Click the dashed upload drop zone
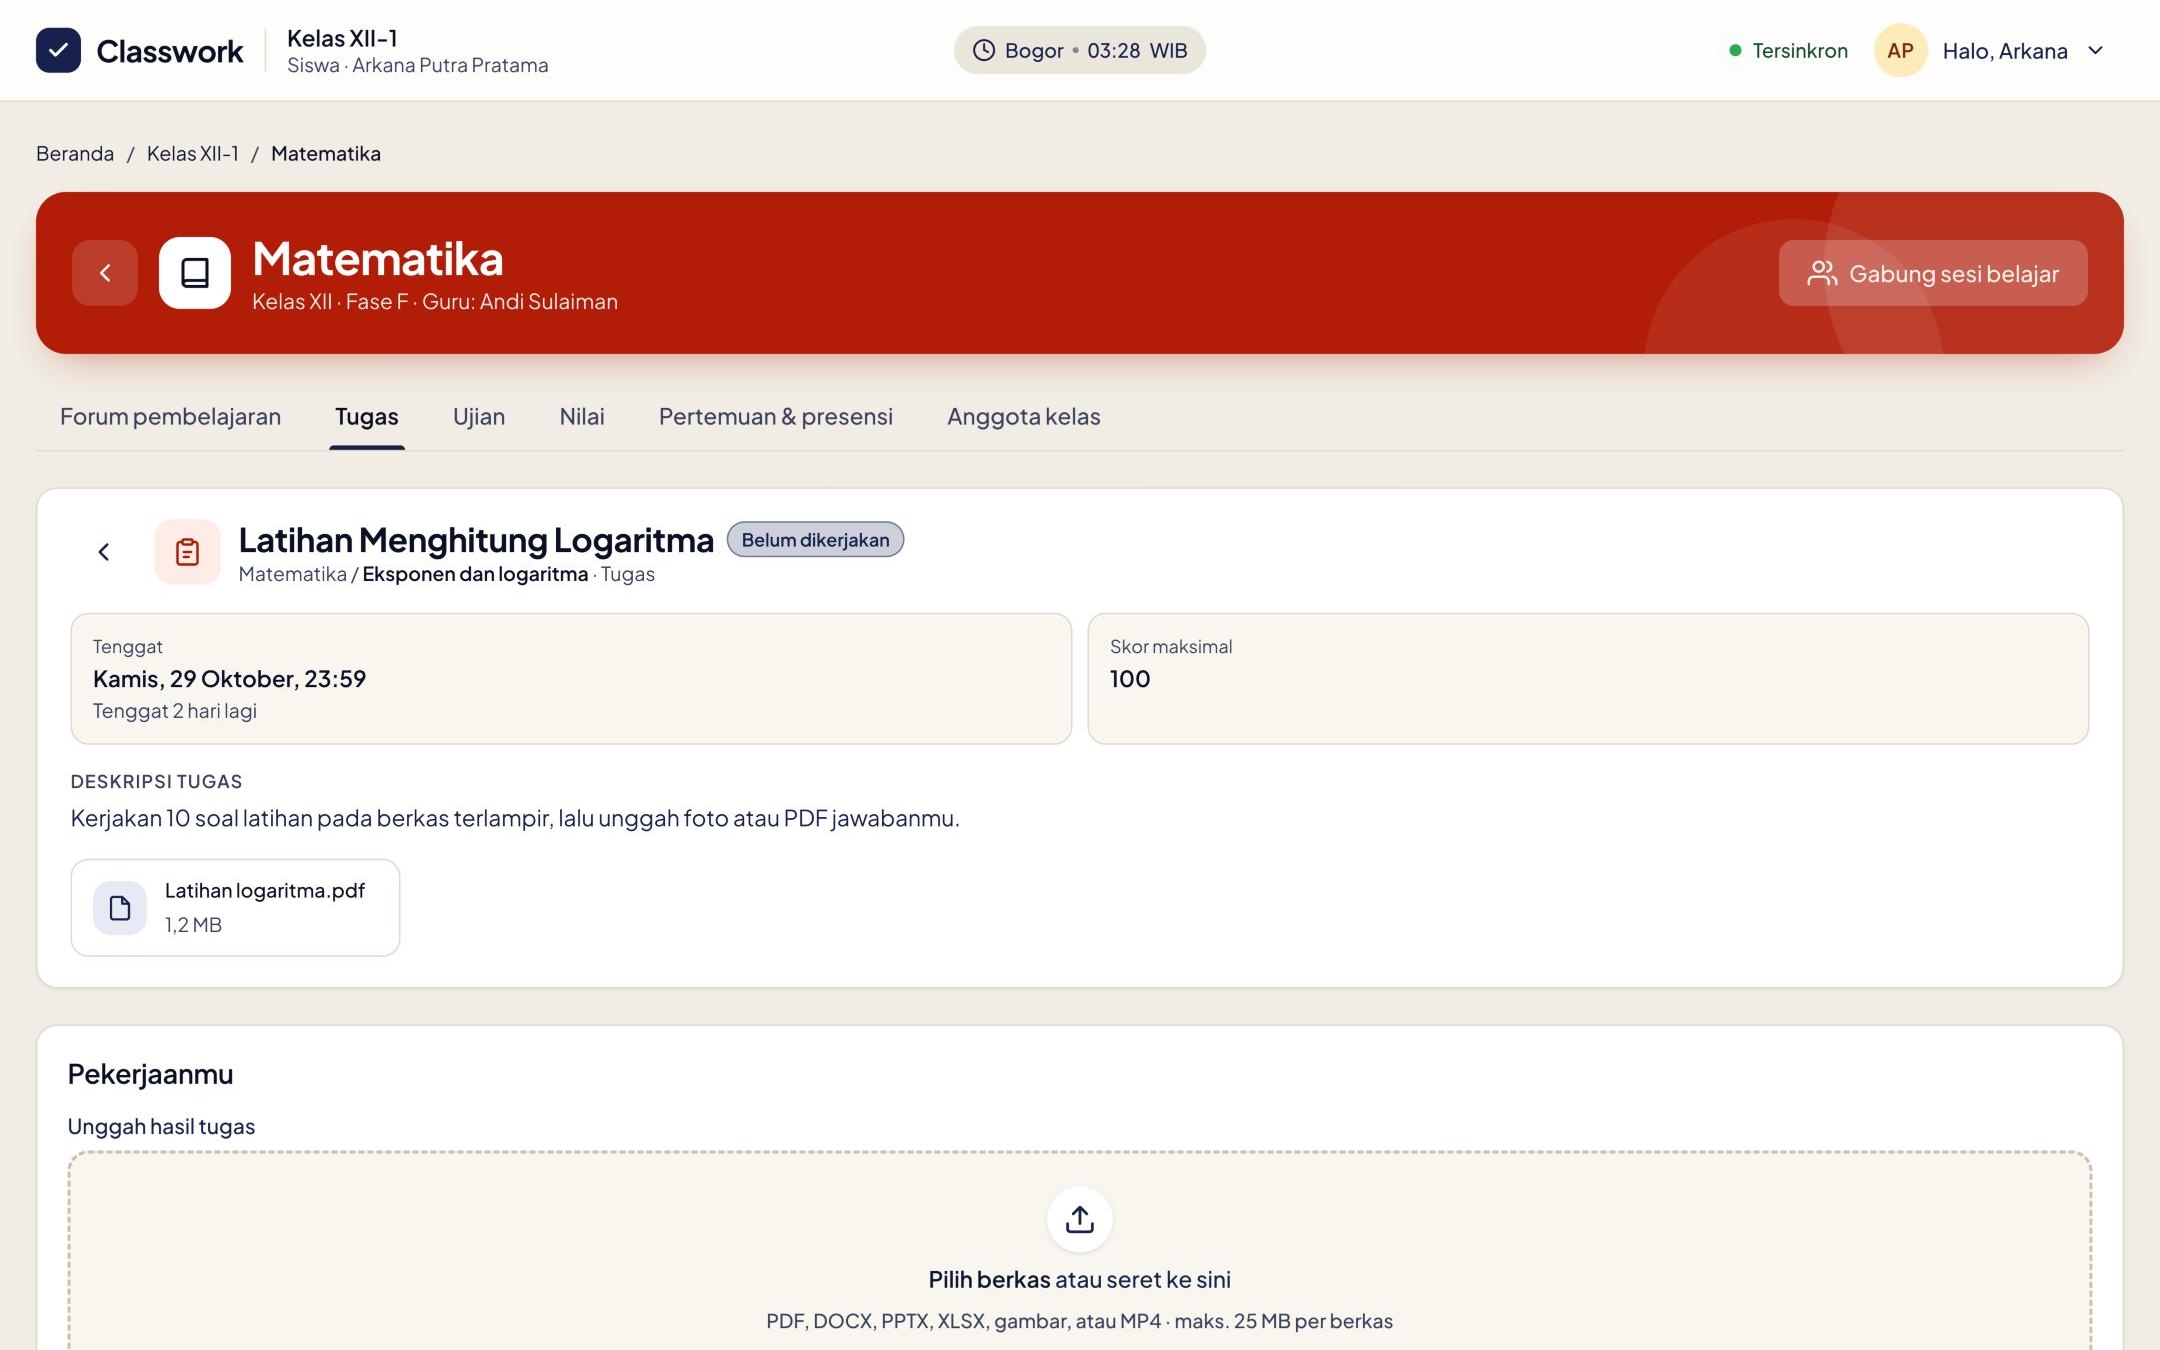Image resolution: width=2160 pixels, height=1350 pixels. [x=1080, y=1250]
